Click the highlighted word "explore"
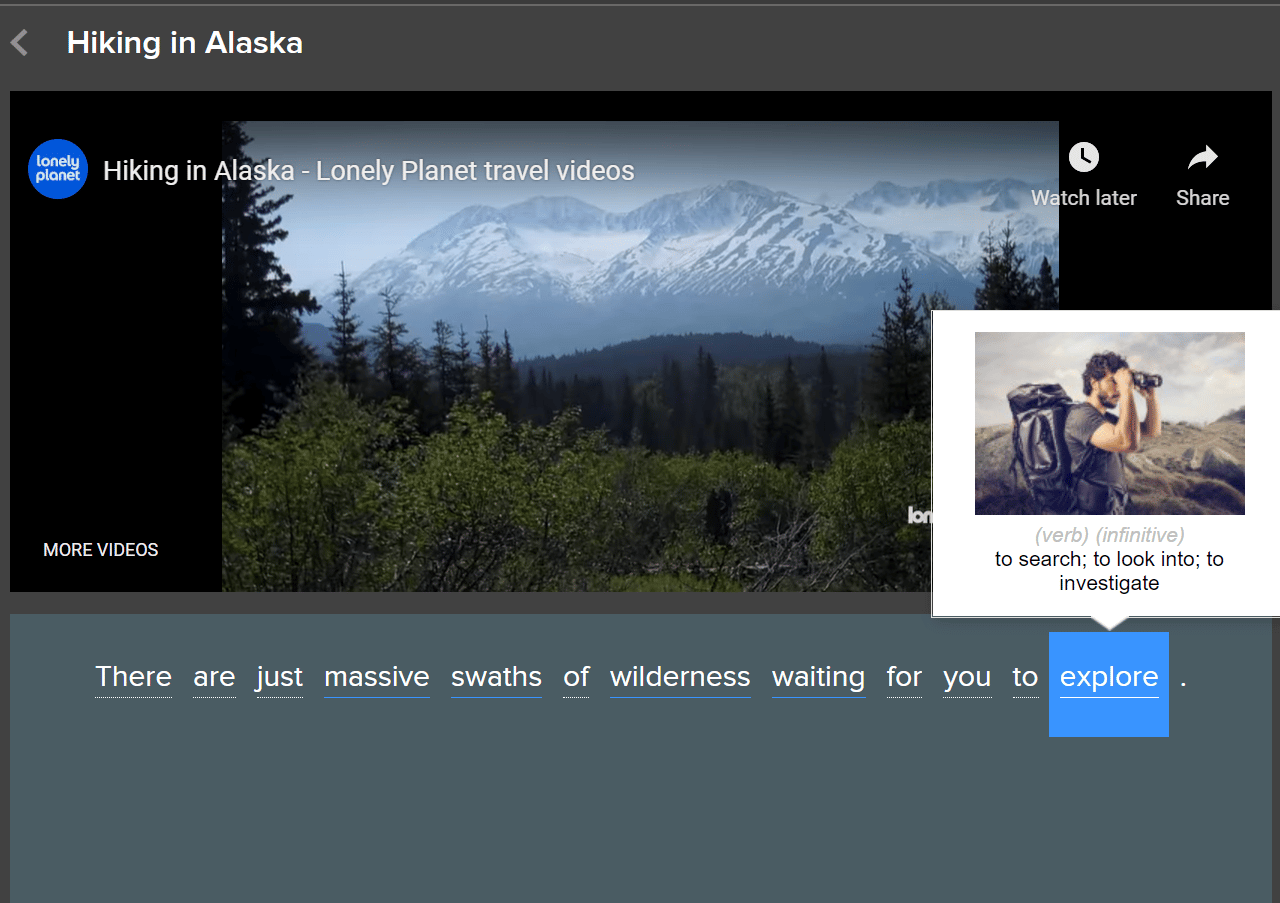Viewport: 1280px width, 903px height. tap(1108, 679)
